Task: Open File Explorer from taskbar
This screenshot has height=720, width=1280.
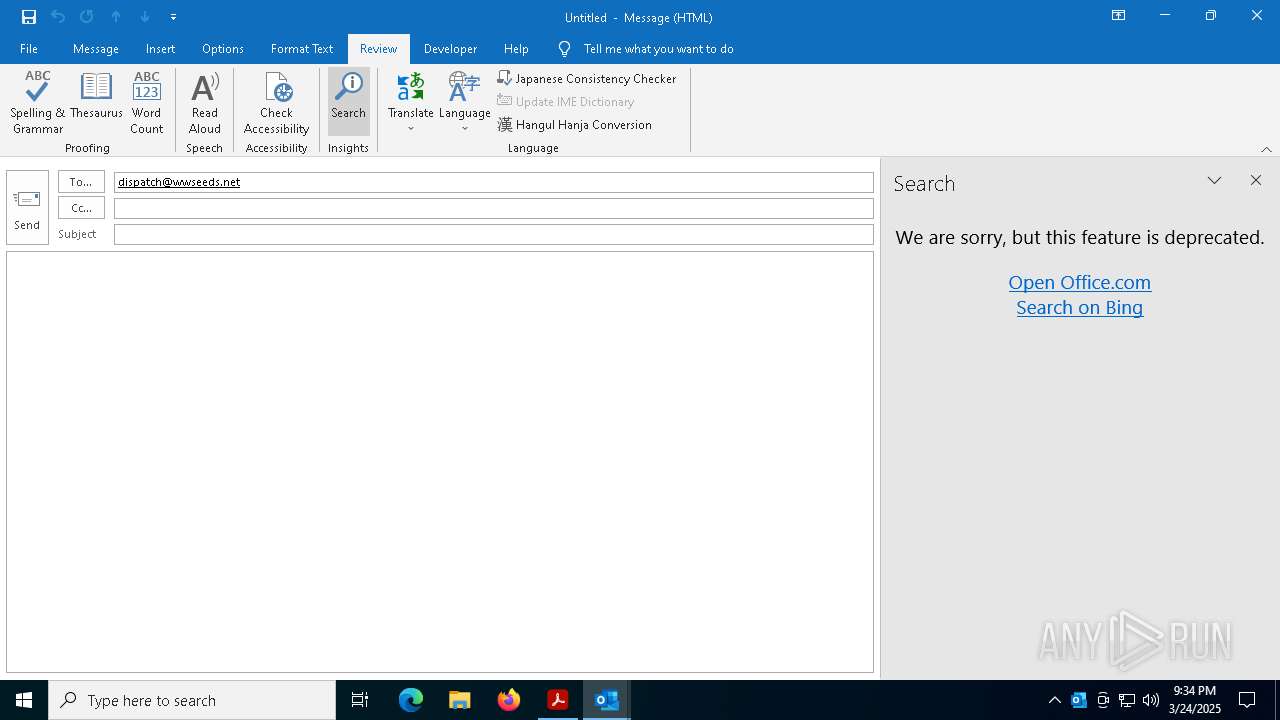Action: click(460, 700)
